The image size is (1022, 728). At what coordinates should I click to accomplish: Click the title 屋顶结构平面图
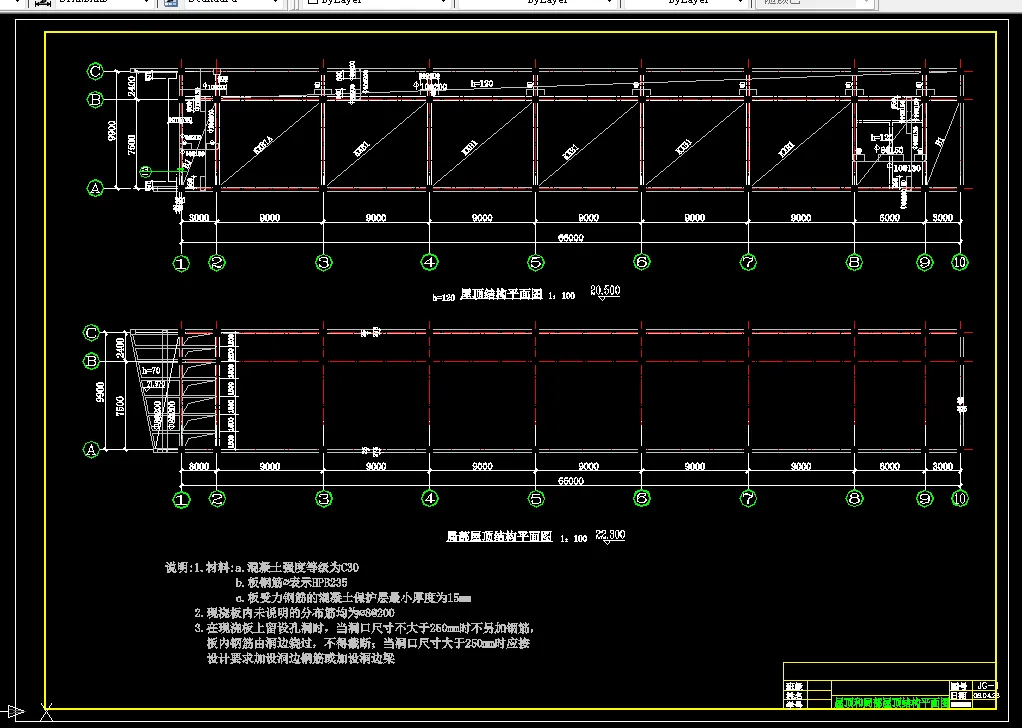point(501,294)
